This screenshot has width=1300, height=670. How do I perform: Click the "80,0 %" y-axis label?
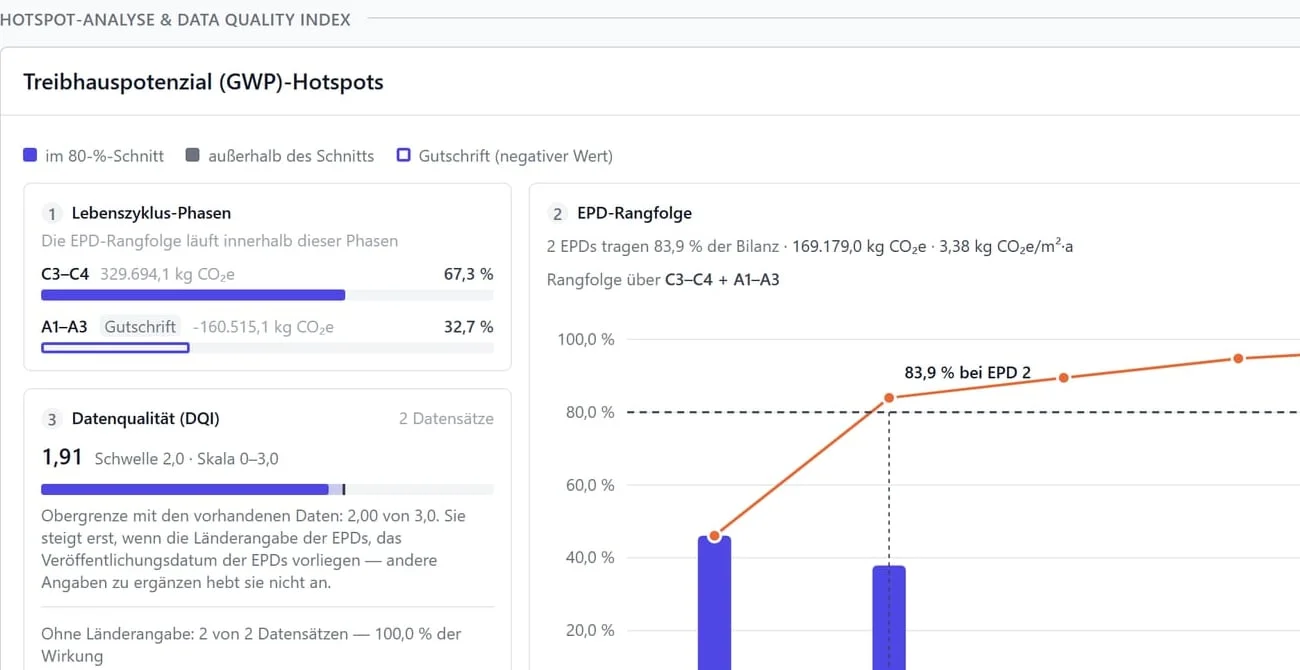click(589, 412)
